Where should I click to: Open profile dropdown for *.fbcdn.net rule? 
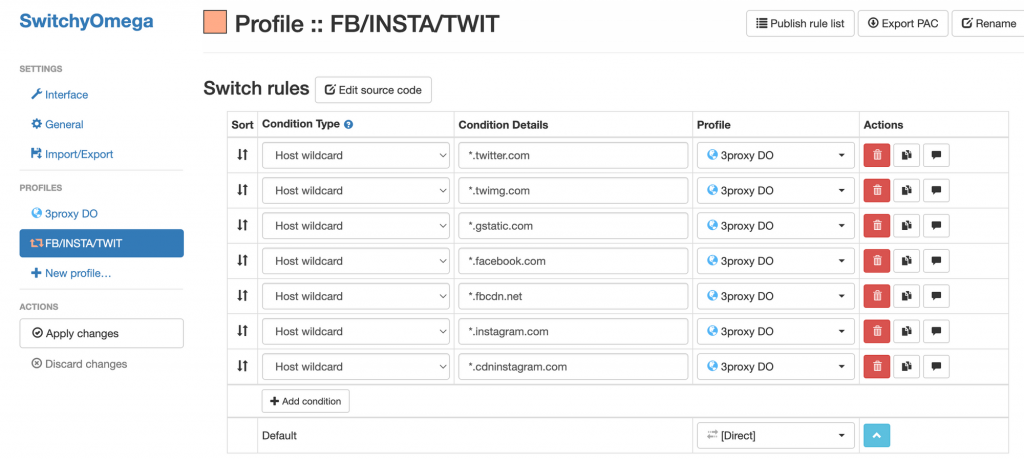[x=776, y=297]
